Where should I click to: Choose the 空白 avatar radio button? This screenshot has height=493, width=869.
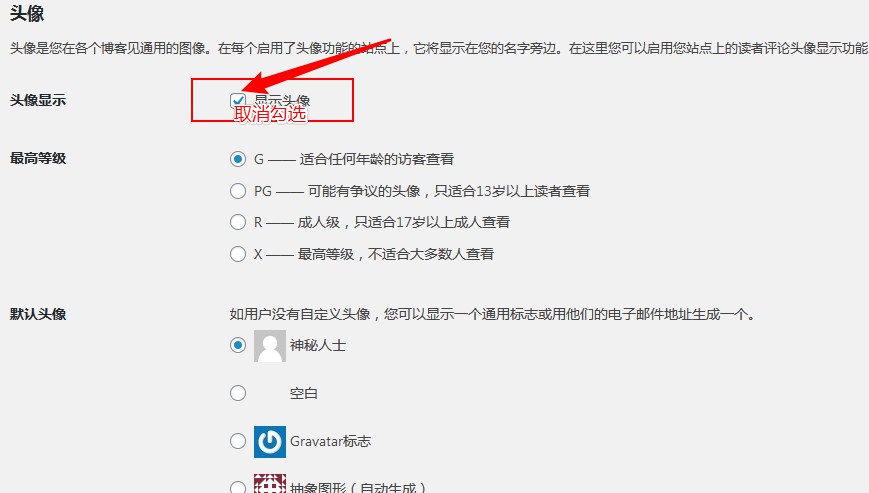click(238, 393)
